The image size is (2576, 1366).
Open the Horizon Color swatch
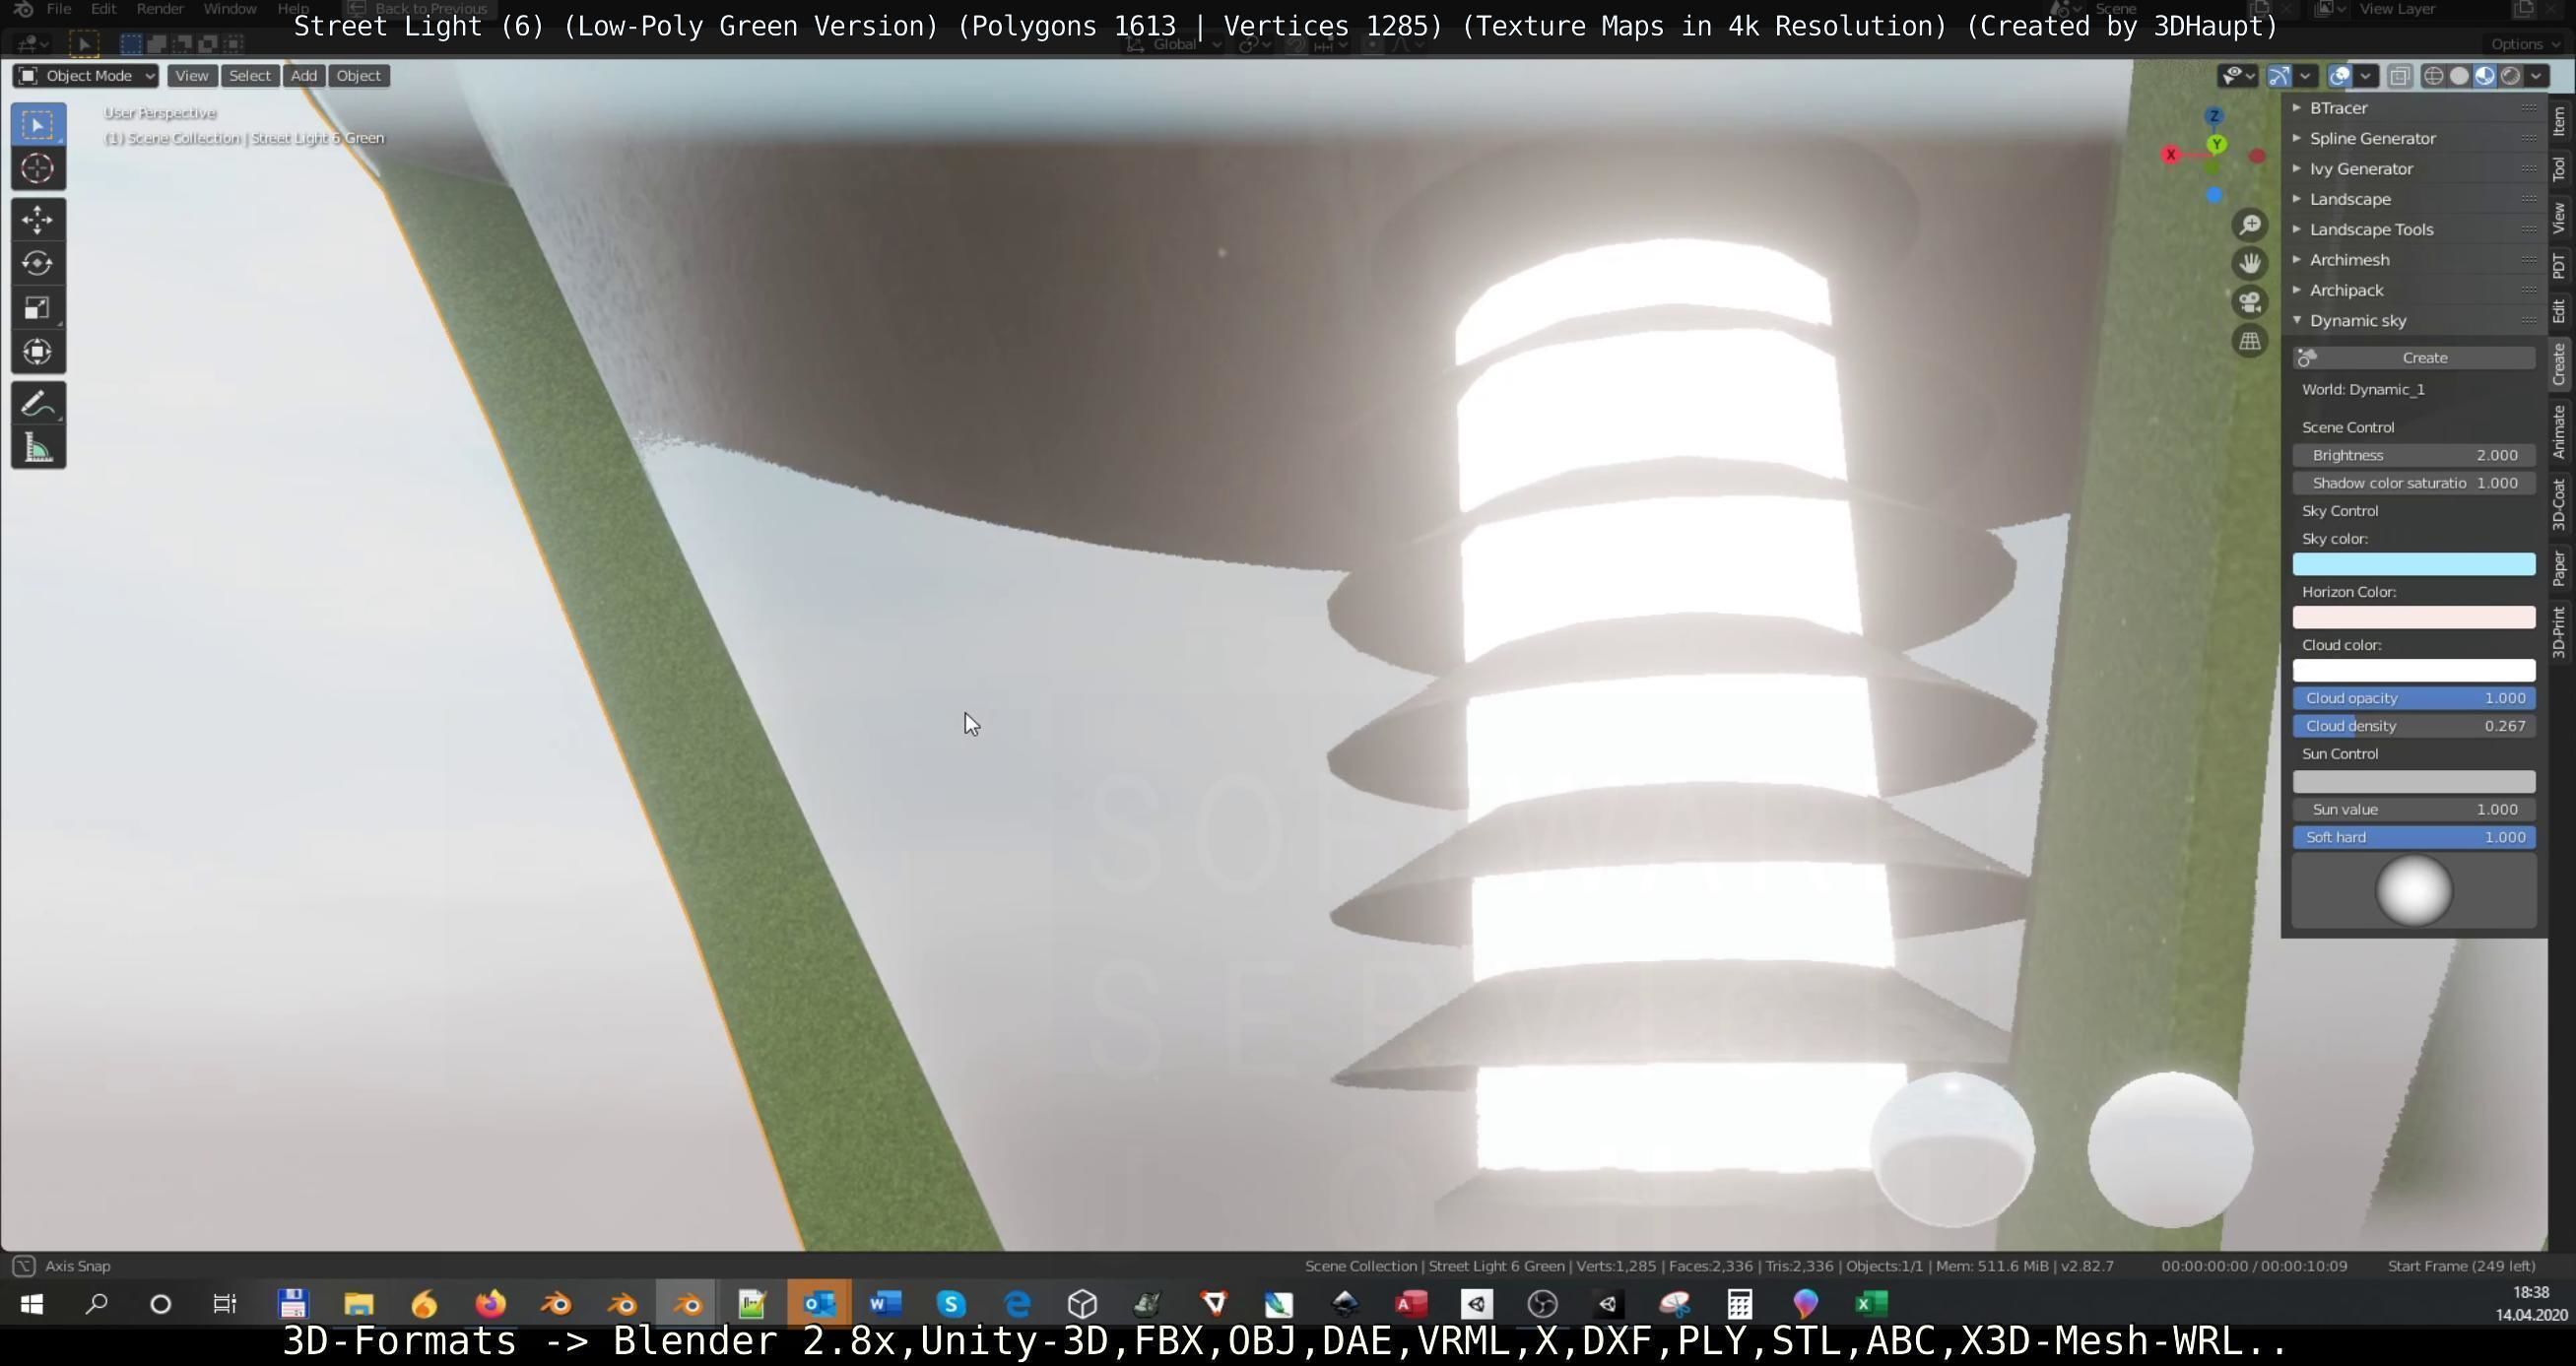[x=2414, y=617]
